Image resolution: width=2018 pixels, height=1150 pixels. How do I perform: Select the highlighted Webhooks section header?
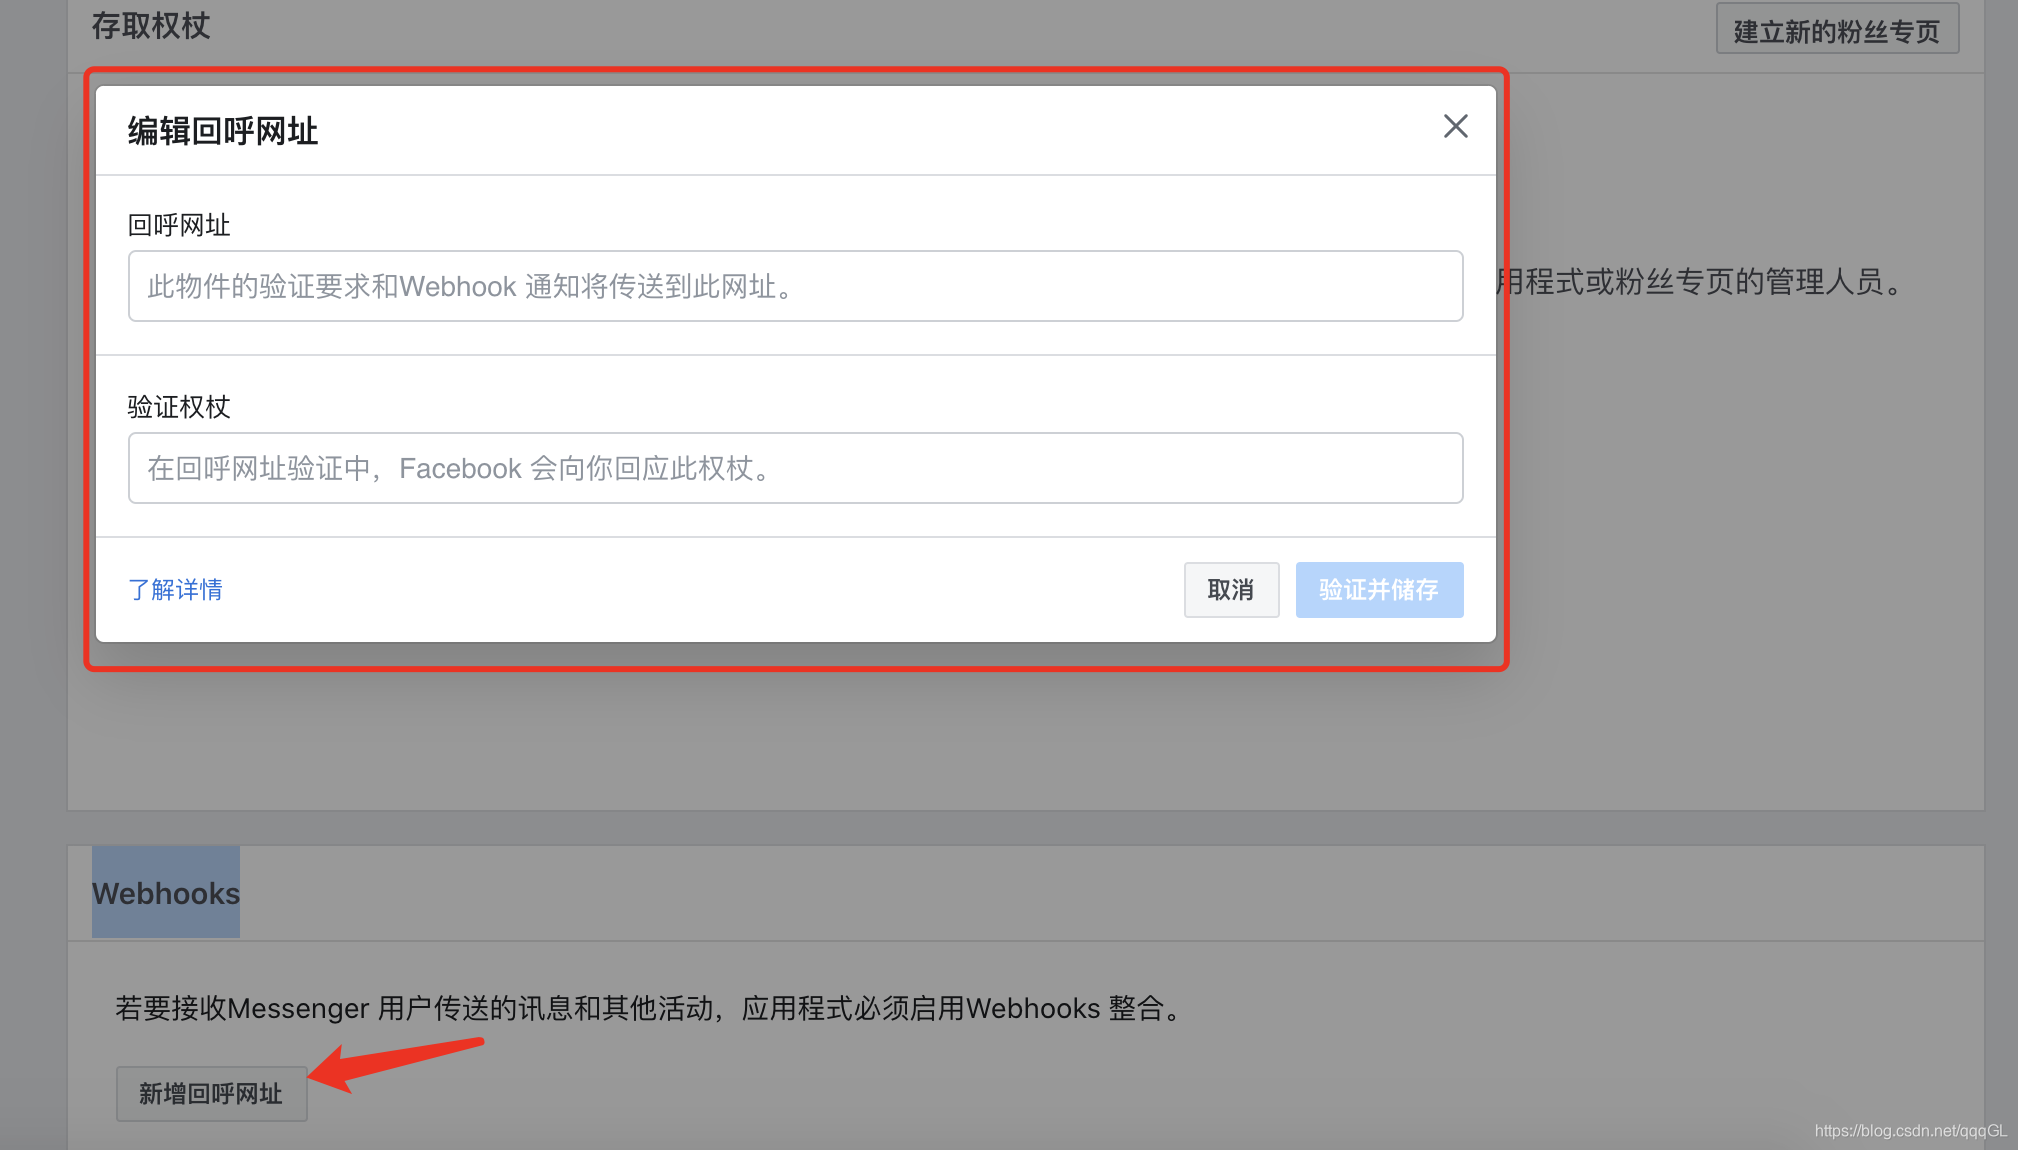point(166,893)
